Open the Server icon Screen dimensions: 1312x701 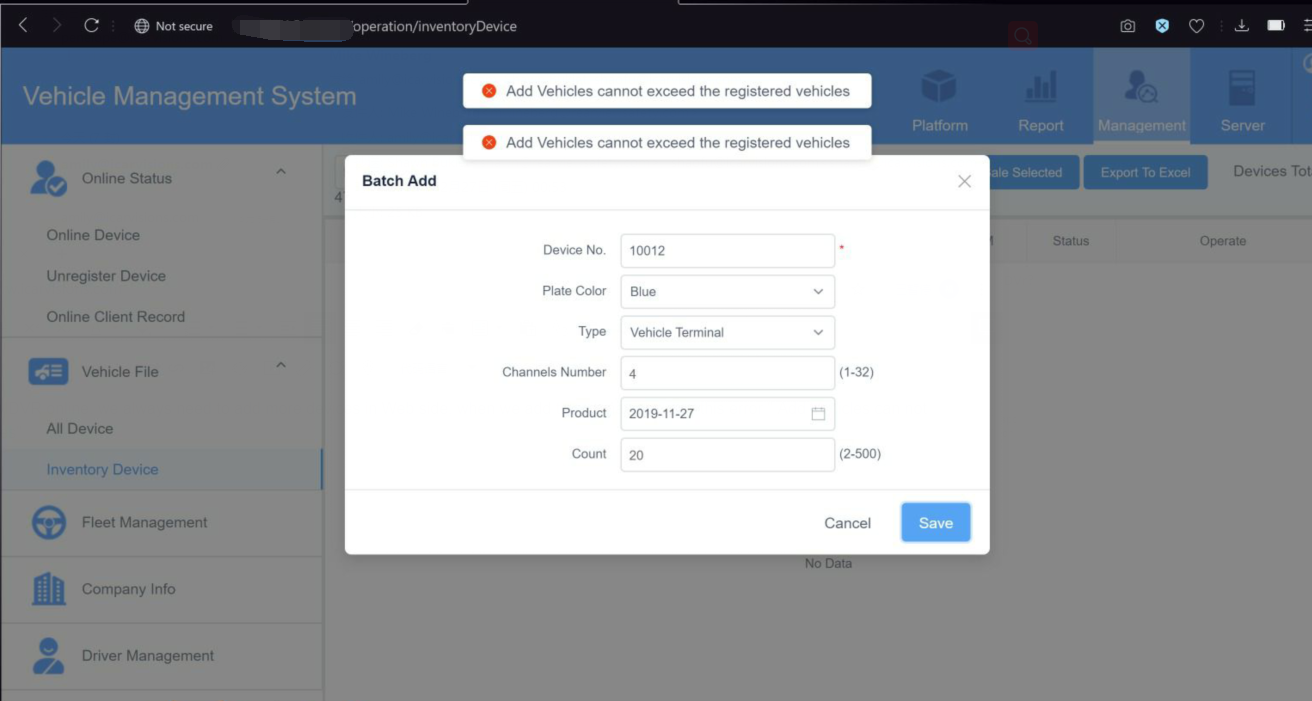point(1243,88)
